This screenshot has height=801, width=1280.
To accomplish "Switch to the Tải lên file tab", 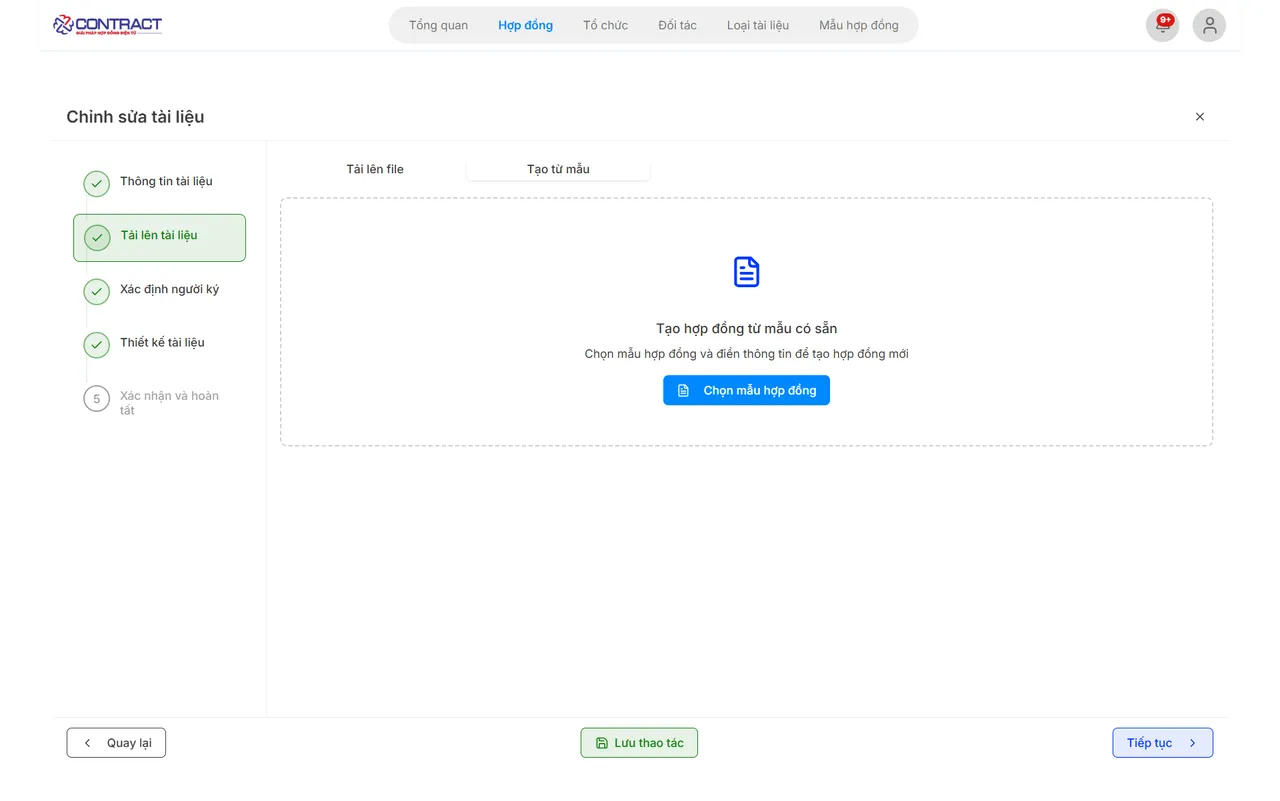I will (375, 169).
